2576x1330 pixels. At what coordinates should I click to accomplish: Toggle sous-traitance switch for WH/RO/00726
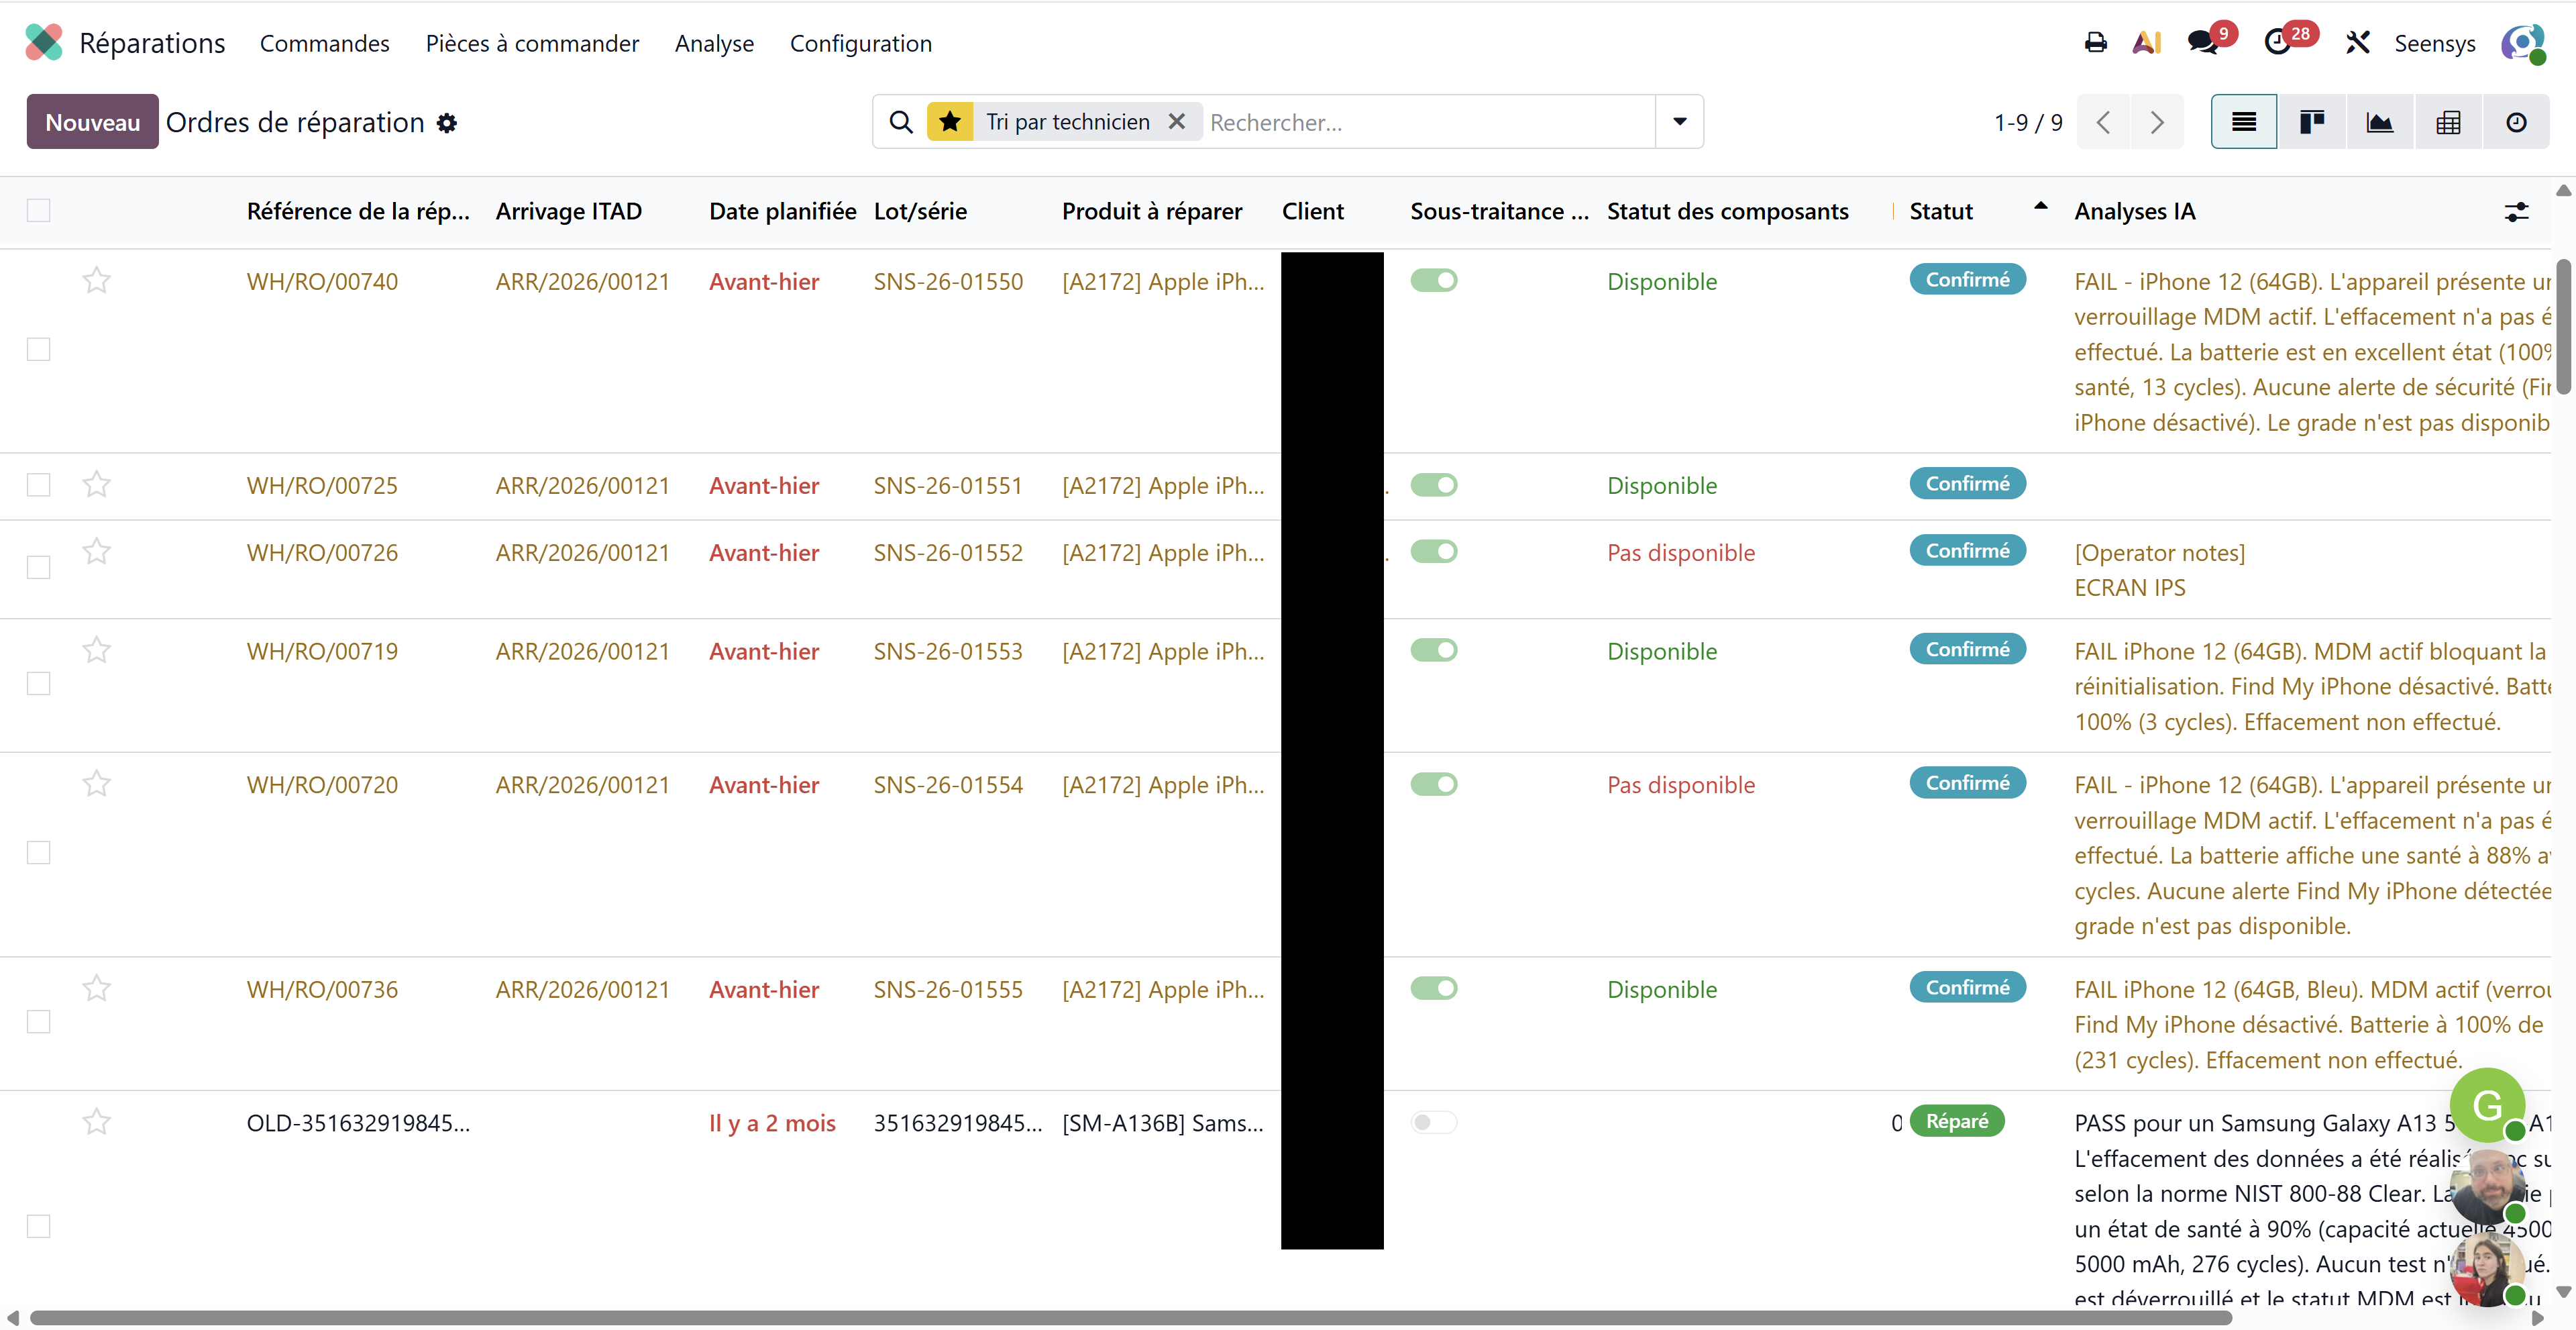(1434, 551)
